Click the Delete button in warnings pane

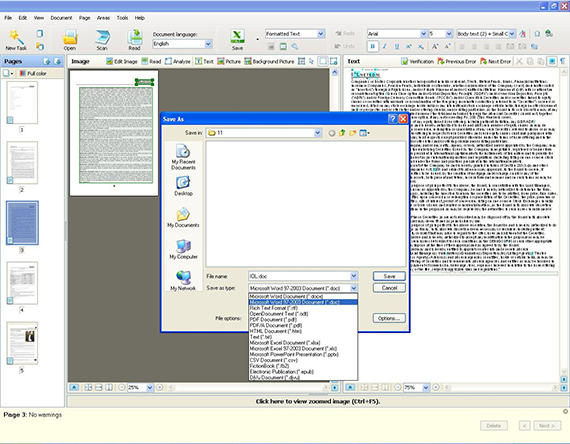[494, 425]
